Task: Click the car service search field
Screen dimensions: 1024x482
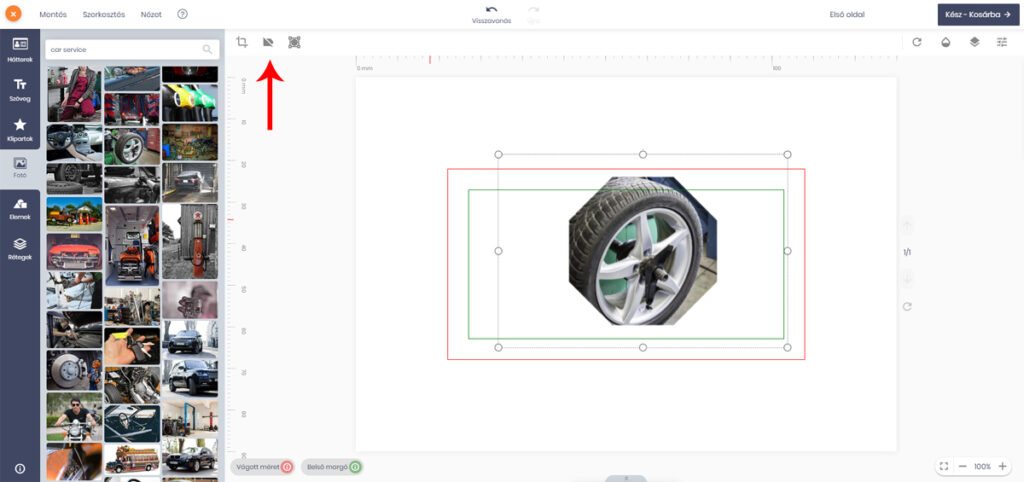Action: (x=125, y=49)
